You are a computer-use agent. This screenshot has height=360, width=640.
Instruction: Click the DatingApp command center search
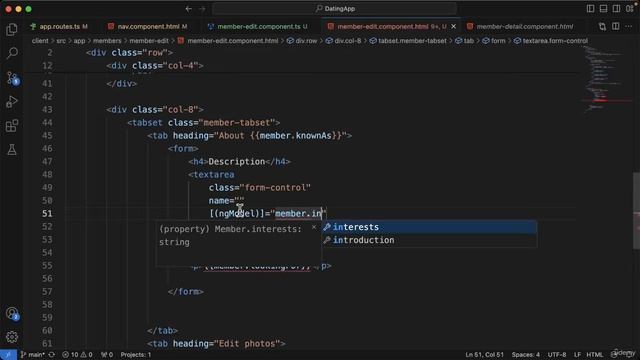335,9
